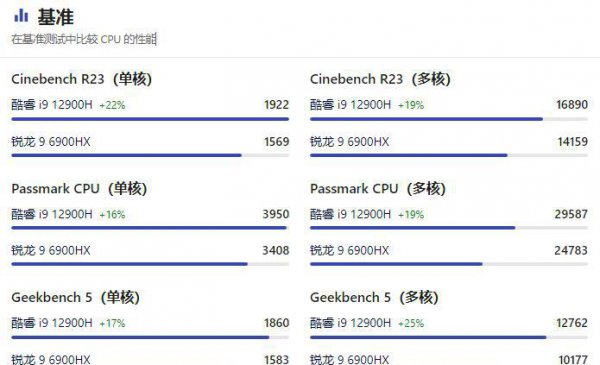Click the +25% badge in Geekbench multi-core
600x365 pixels.
[411, 324]
